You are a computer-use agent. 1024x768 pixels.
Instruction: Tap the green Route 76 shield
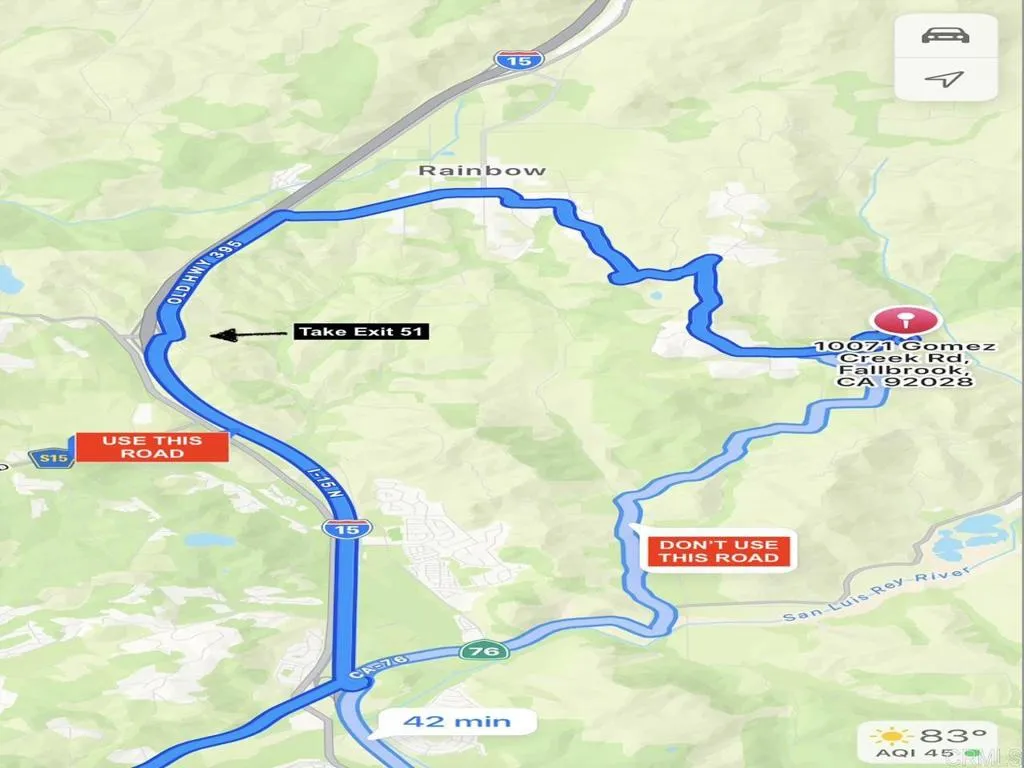click(484, 650)
